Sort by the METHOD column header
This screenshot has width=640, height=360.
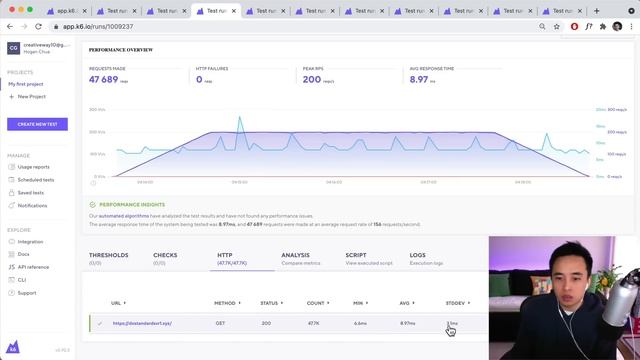point(227,303)
